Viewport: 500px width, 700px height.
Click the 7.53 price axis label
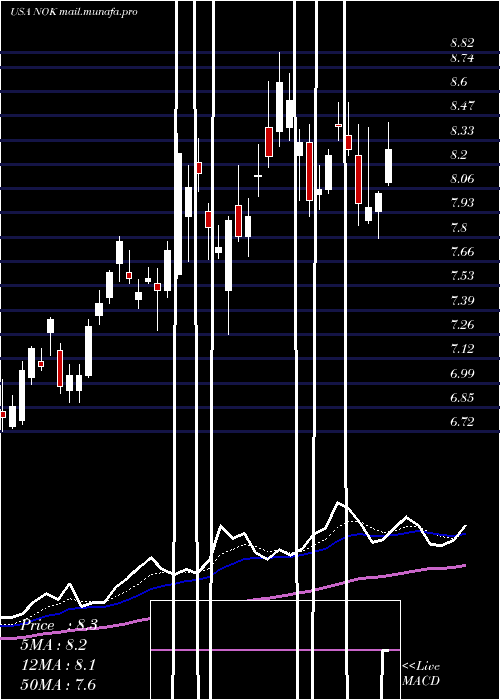point(462,276)
